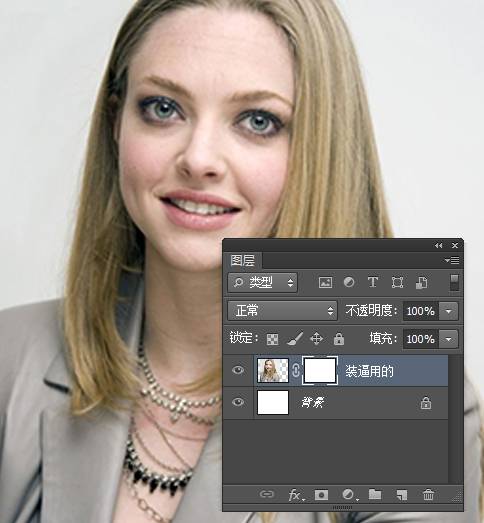Image resolution: width=484 pixels, height=523 pixels.
Task: Click the 填充 100% value field
Action: pyautogui.click(x=421, y=339)
